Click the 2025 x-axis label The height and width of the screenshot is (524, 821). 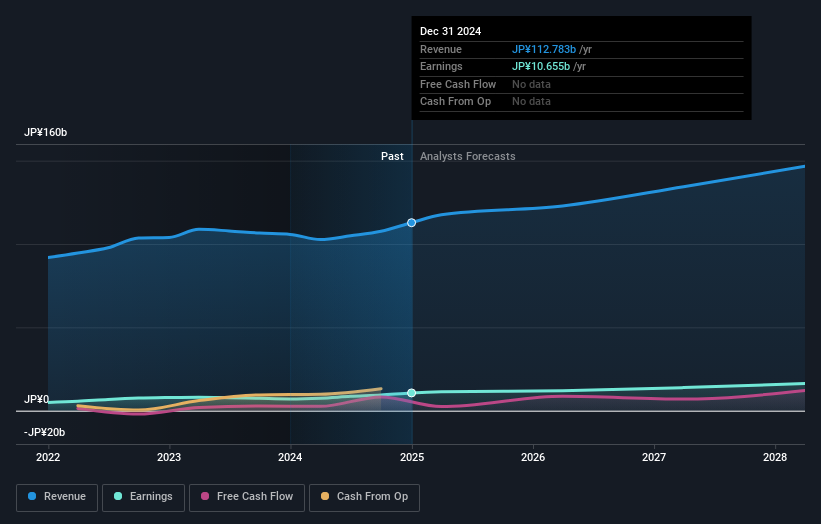tap(412, 457)
